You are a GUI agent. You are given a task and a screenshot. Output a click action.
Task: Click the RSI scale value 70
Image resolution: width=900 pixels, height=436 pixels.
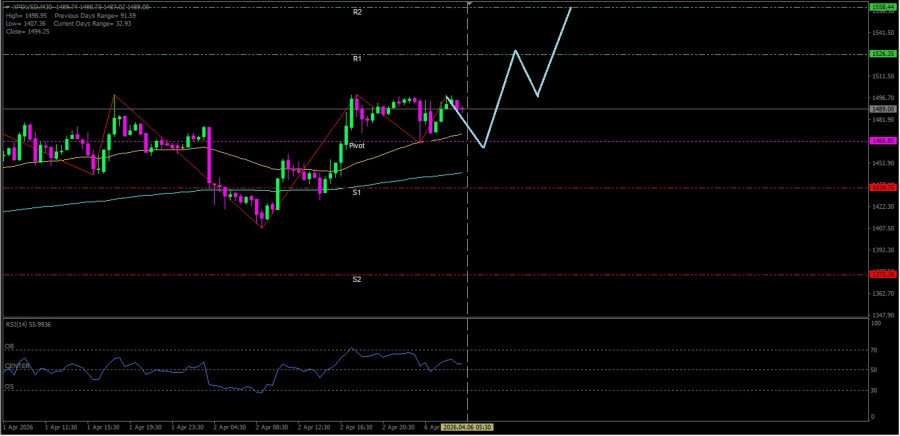[875, 349]
